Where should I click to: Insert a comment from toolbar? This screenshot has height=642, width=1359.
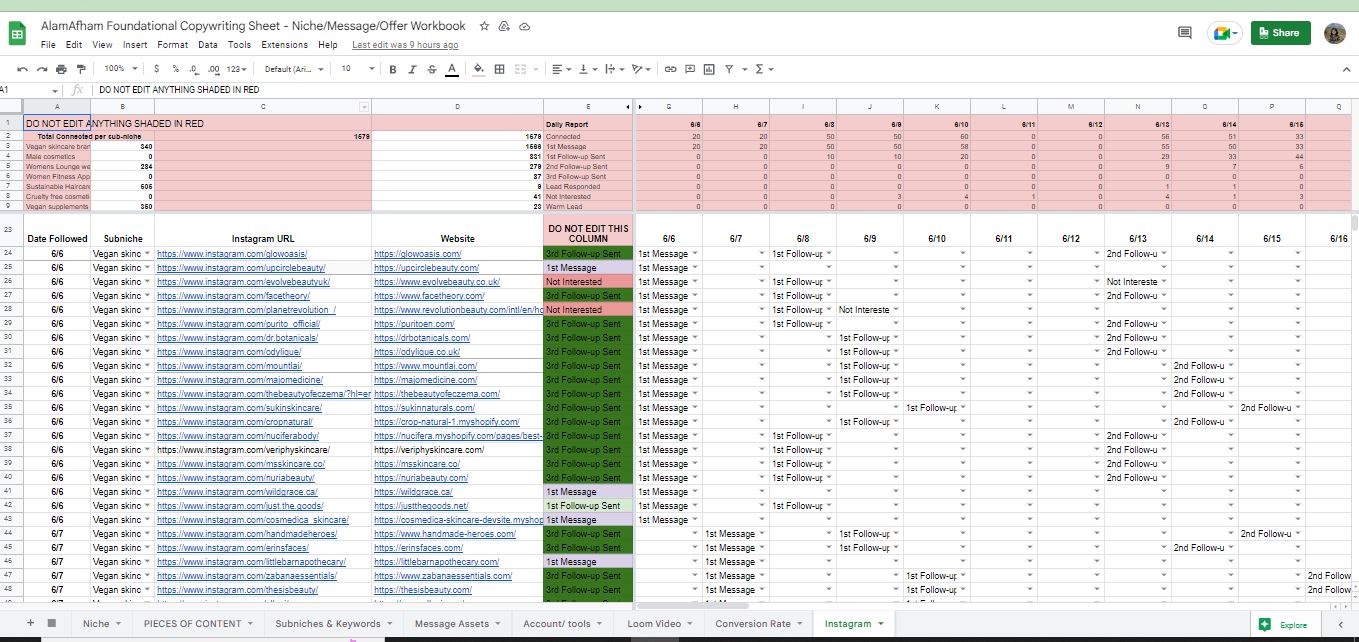click(x=690, y=69)
